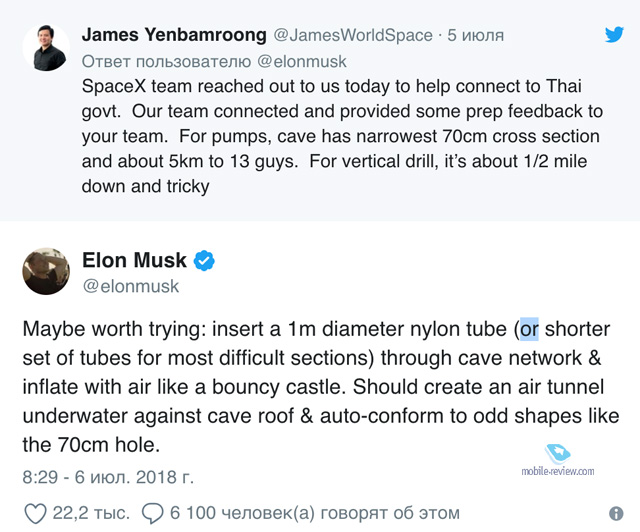Open the Elon Musk display name
Viewport: 640px width, 532px height.
[x=134, y=260]
